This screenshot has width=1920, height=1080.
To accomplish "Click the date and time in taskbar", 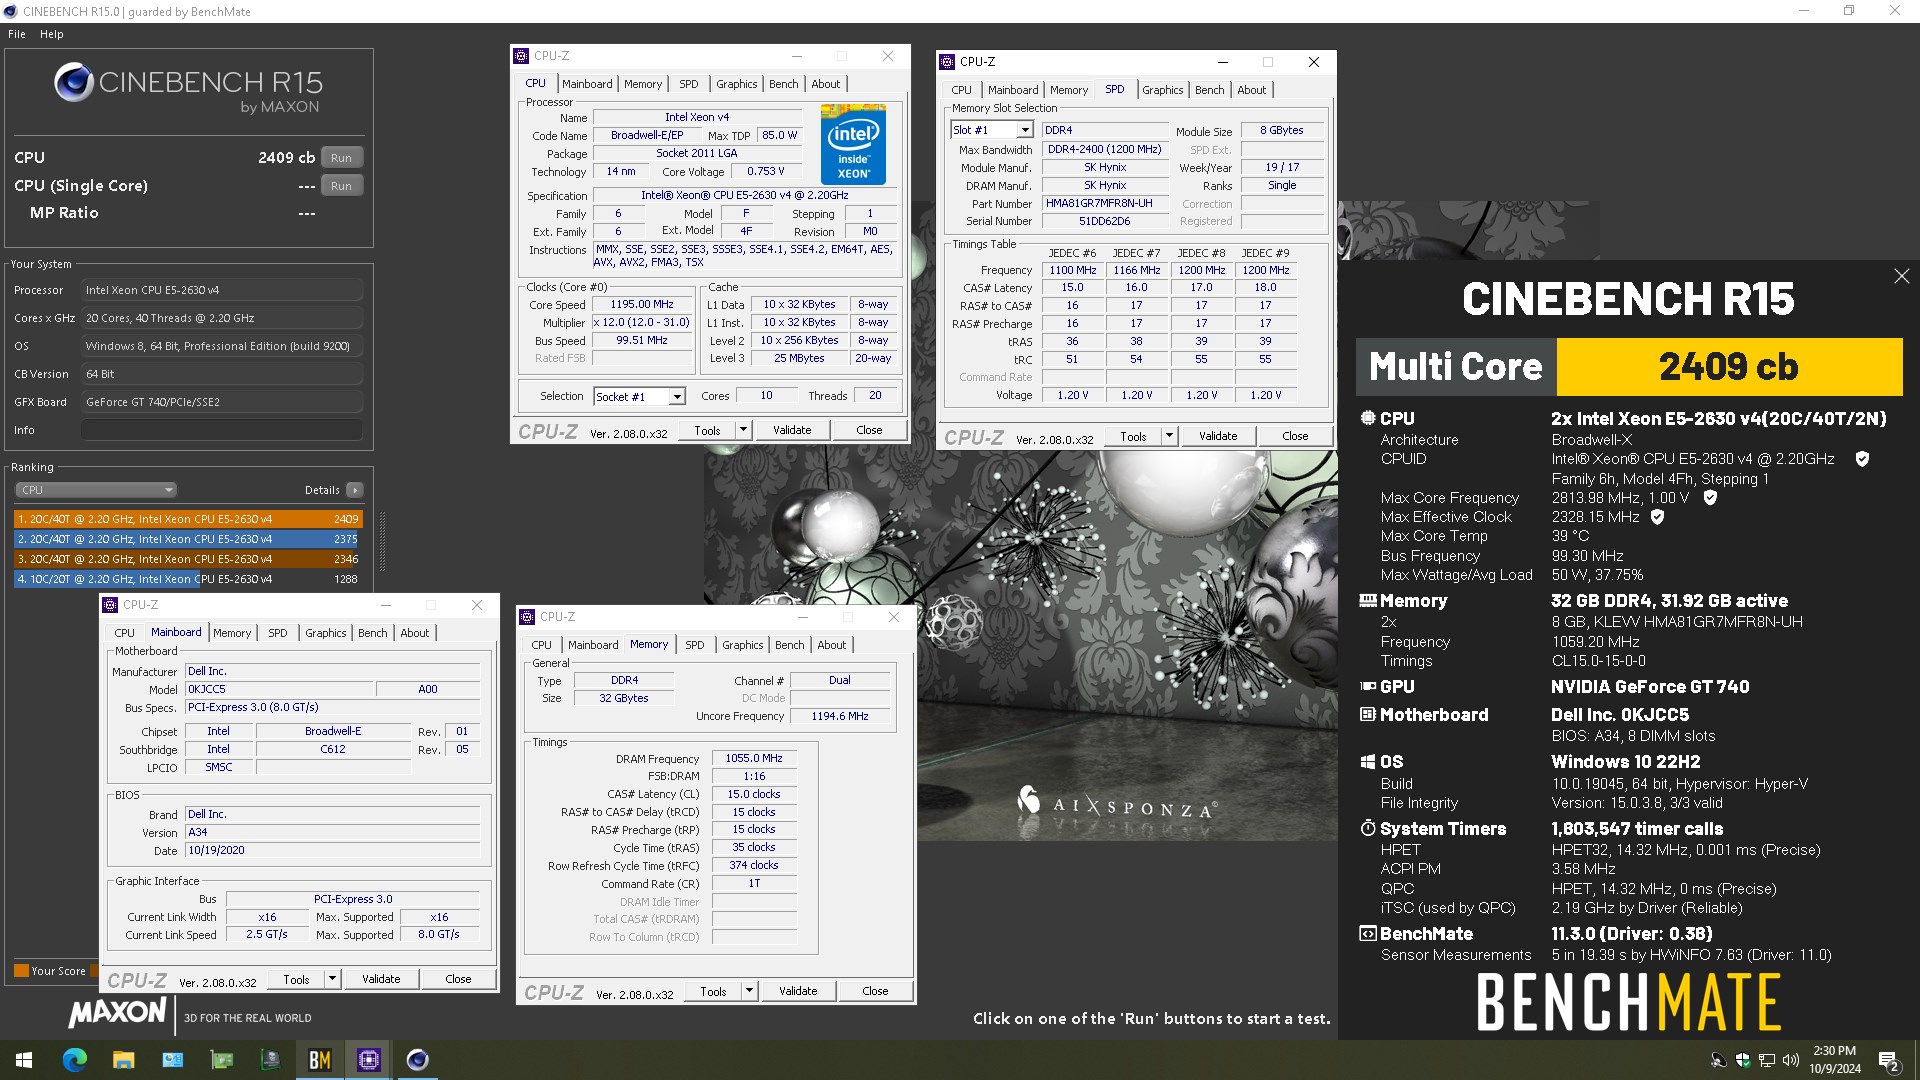I will click(x=1835, y=1060).
